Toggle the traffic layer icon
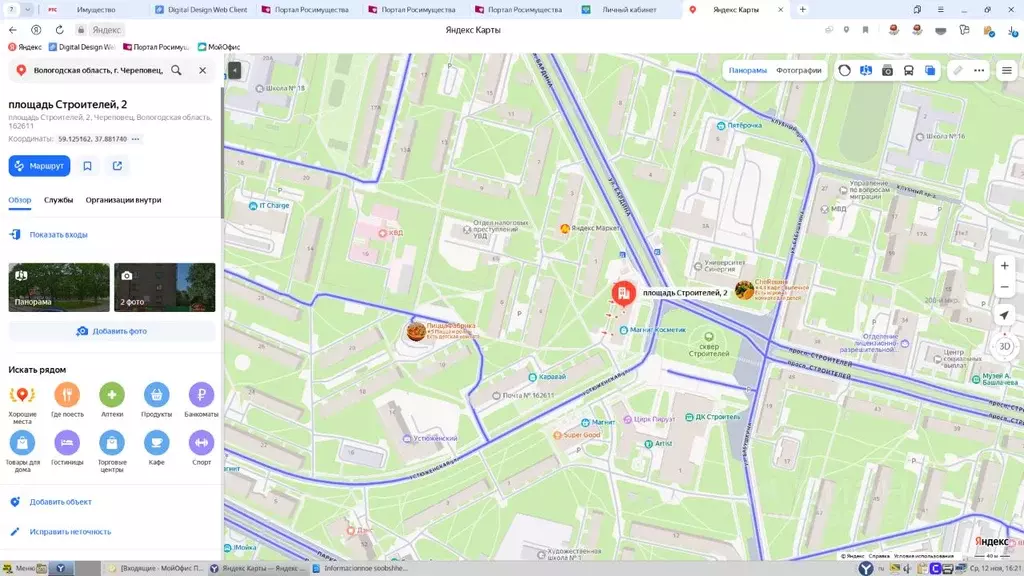This screenshot has height=576, width=1024. coord(845,70)
